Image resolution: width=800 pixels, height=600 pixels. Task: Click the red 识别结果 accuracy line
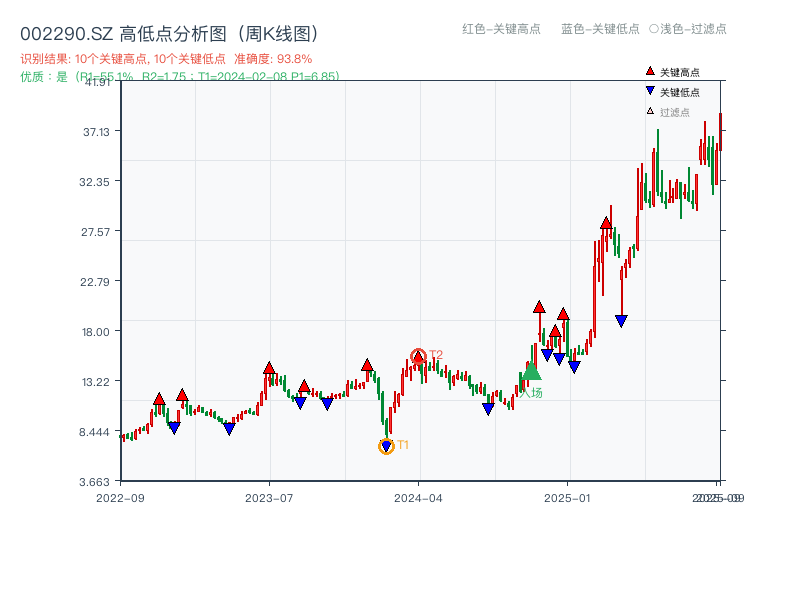pos(166,59)
